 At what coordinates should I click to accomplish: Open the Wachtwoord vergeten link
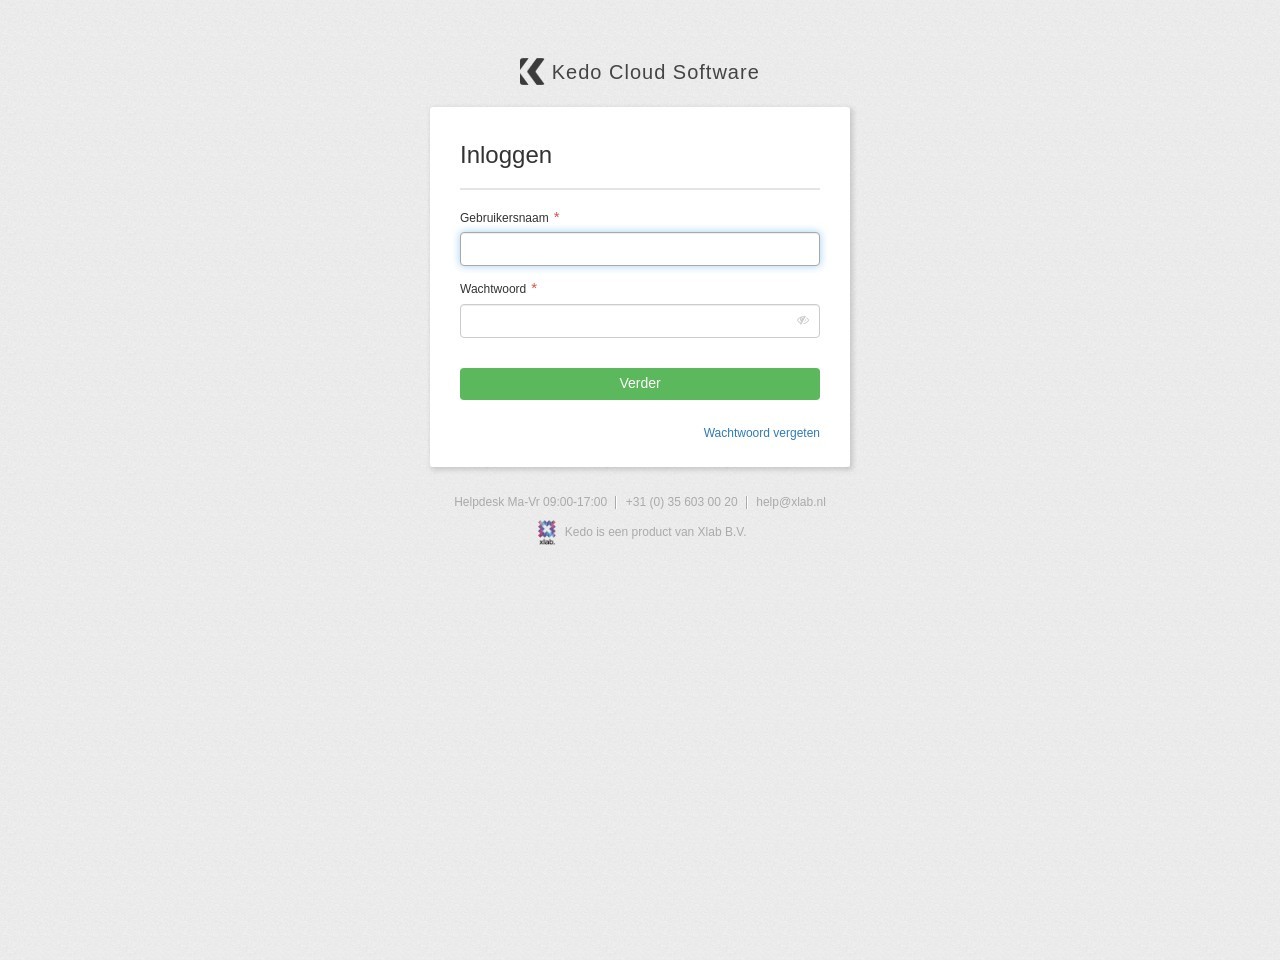[762, 433]
